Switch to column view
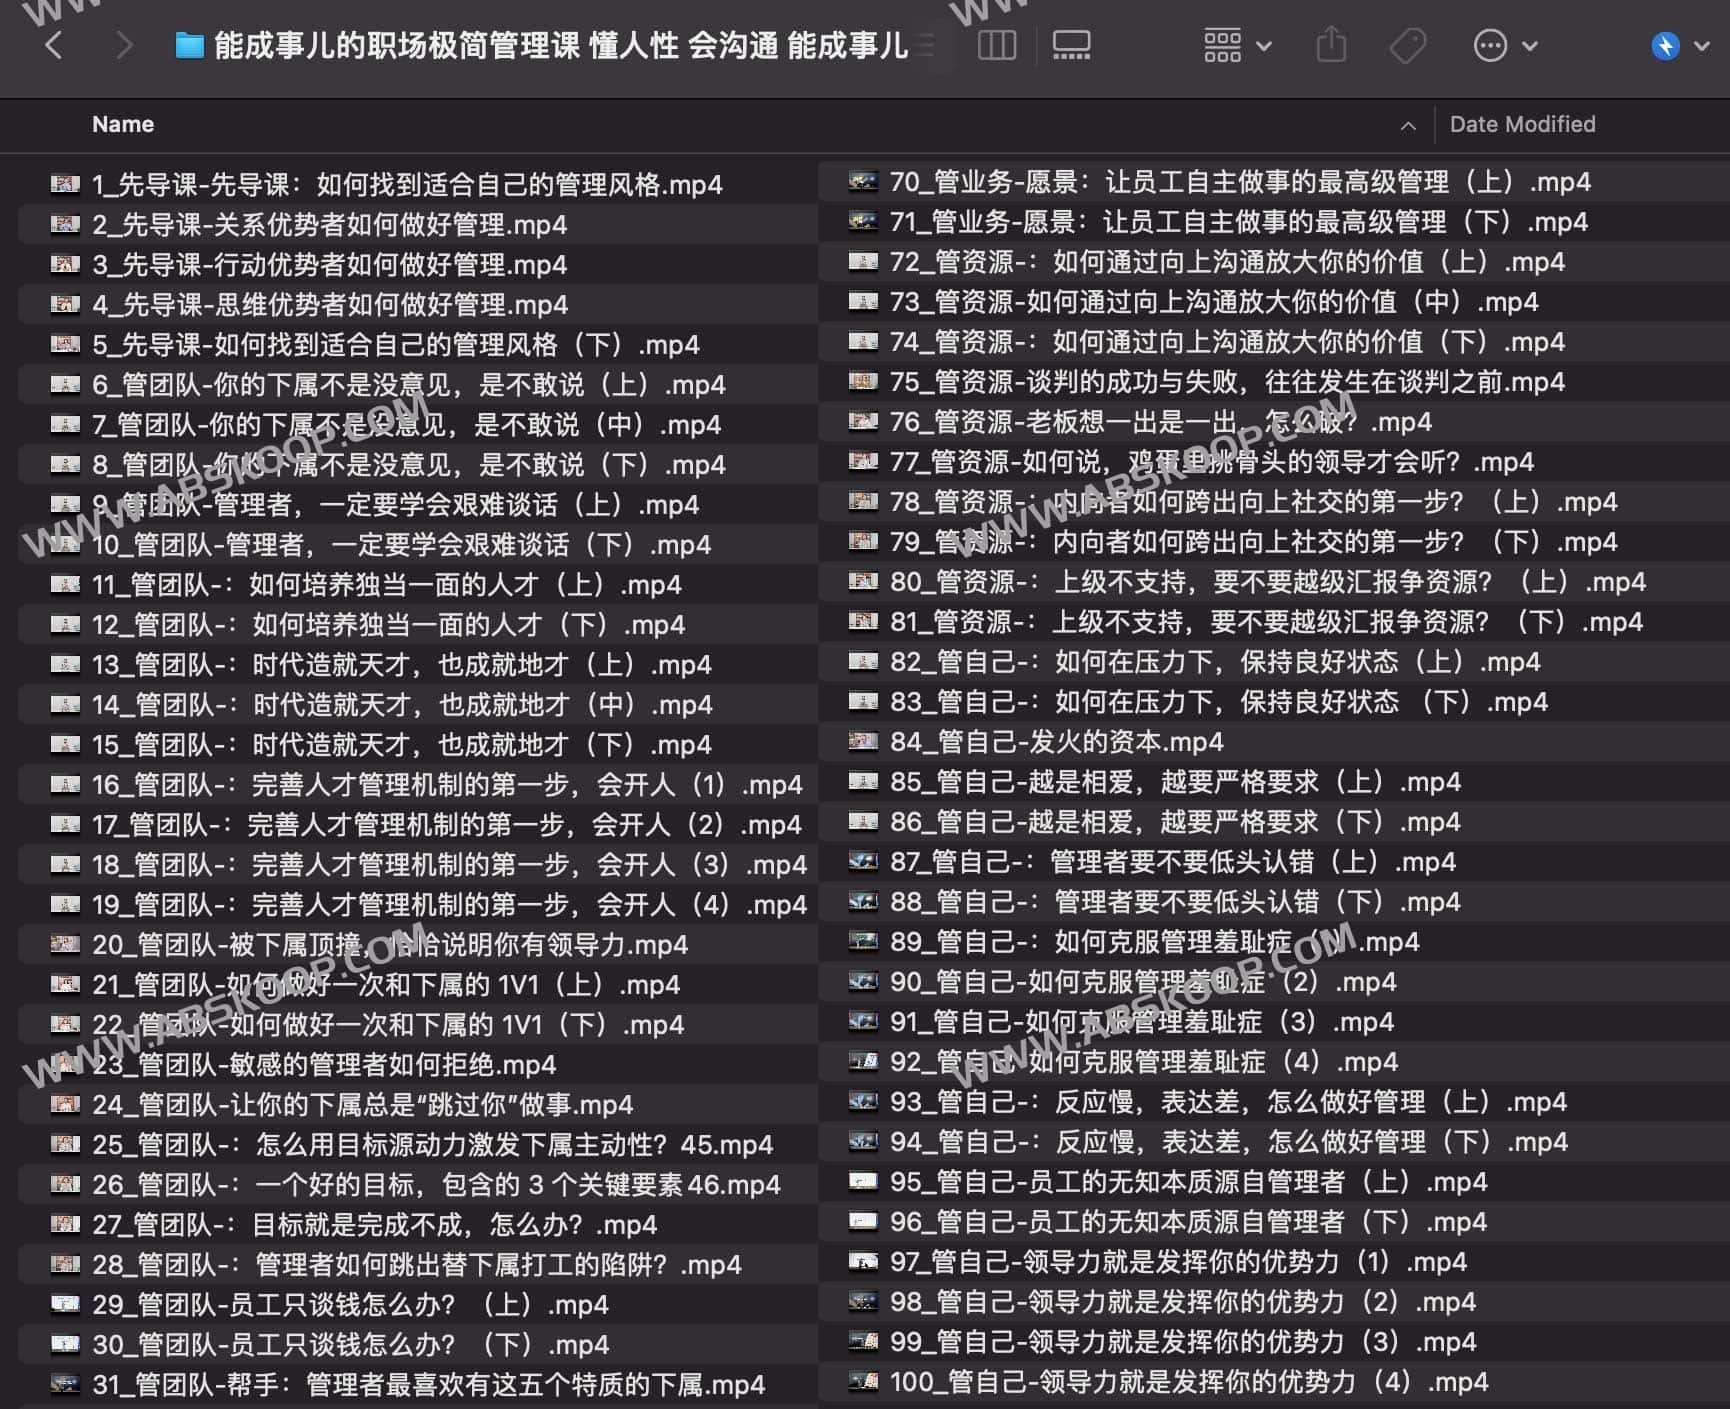The width and height of the screenshot is (1730, 1409). pyautogui.click(x=997, y=45)
